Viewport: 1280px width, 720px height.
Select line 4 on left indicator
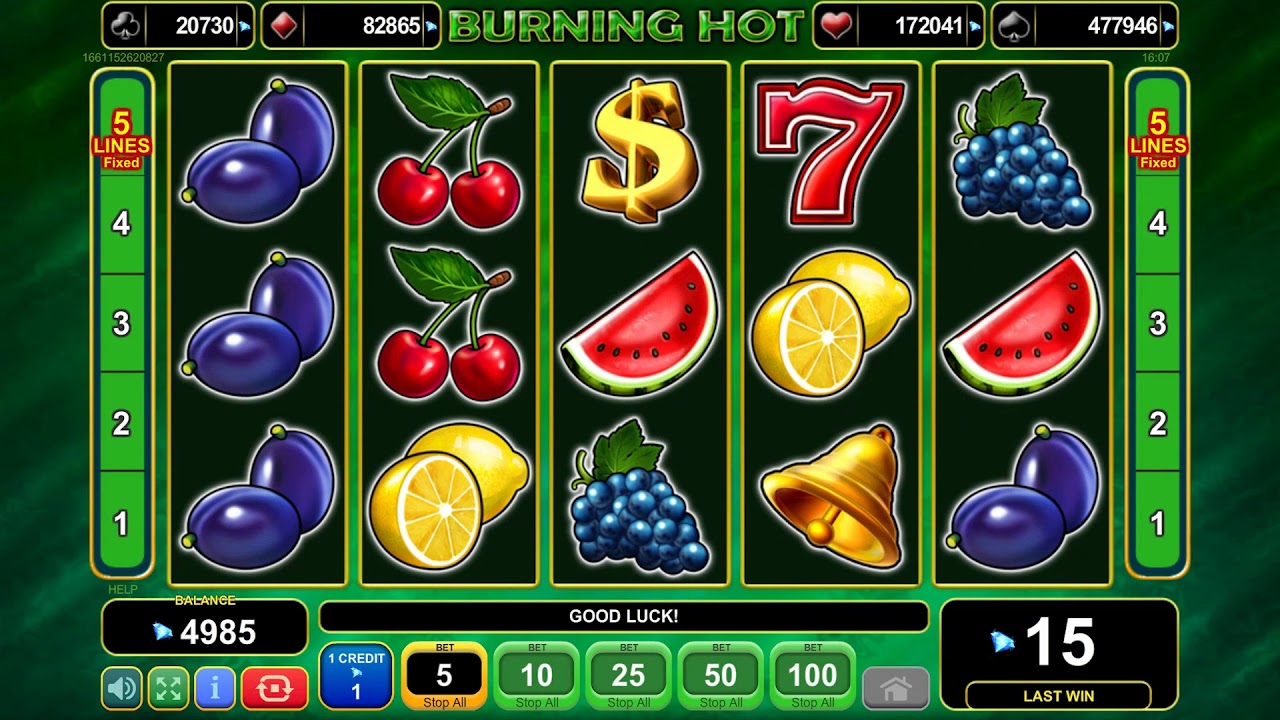coord(121,224)
